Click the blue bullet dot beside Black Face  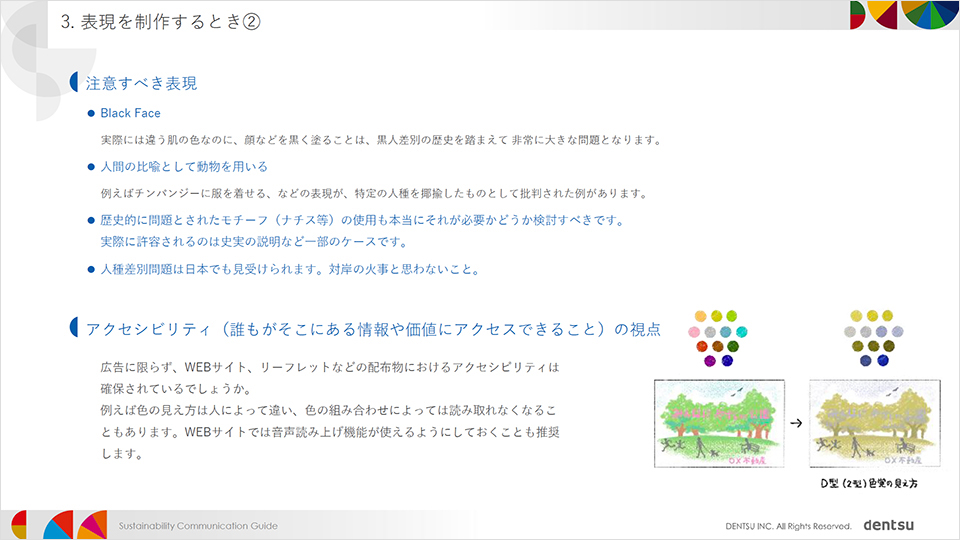91,114
